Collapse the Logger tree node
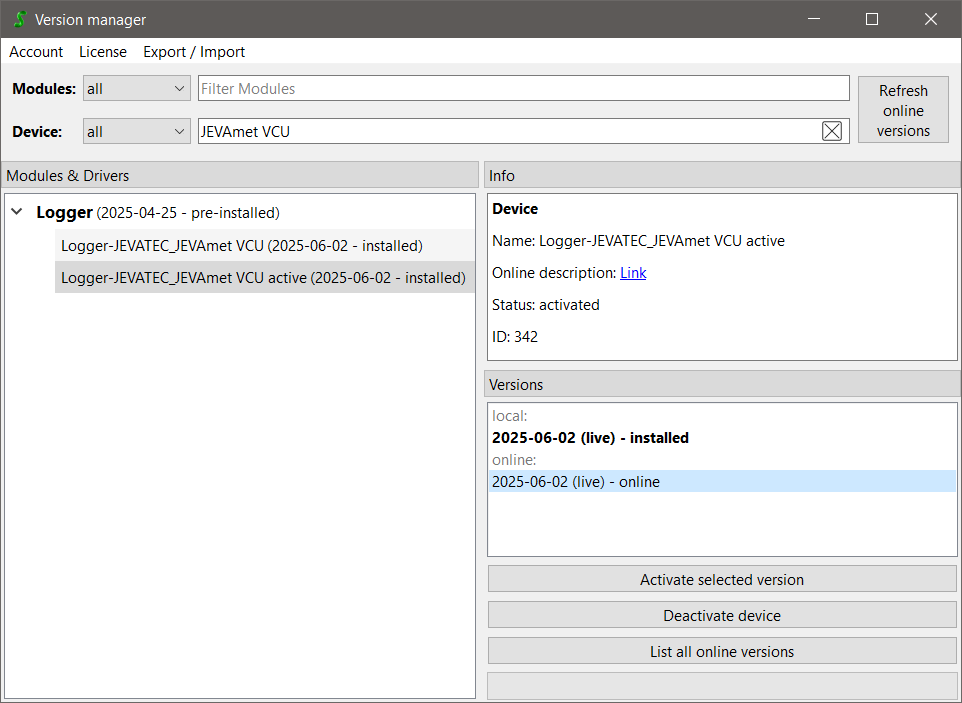Viewport: 962px width, 703px height. (x=17, y=212)
